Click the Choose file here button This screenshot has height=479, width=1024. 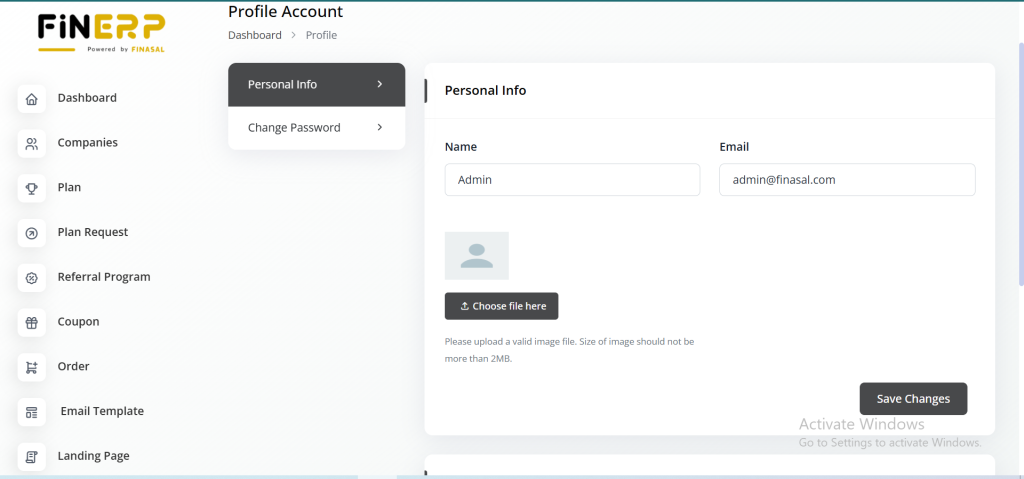click(x=501, y=306)
